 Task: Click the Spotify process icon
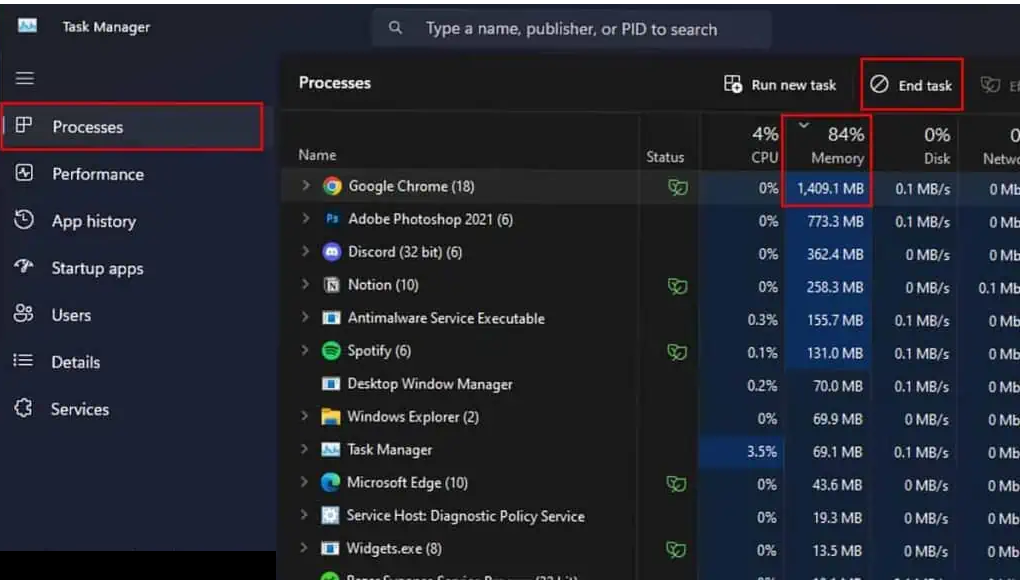click(331, 351)
